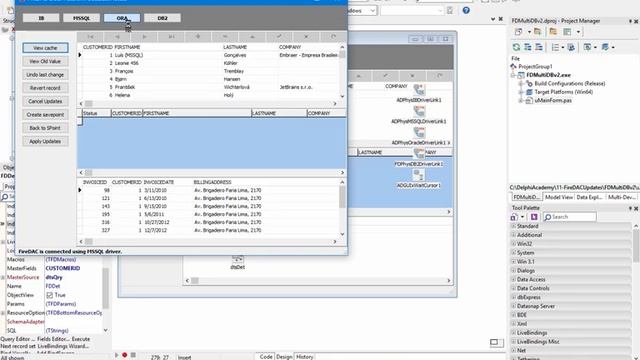Viewport: 640px width, 360px height.
Task: Click the macro play button in status bar
Action: click(116, 355)
